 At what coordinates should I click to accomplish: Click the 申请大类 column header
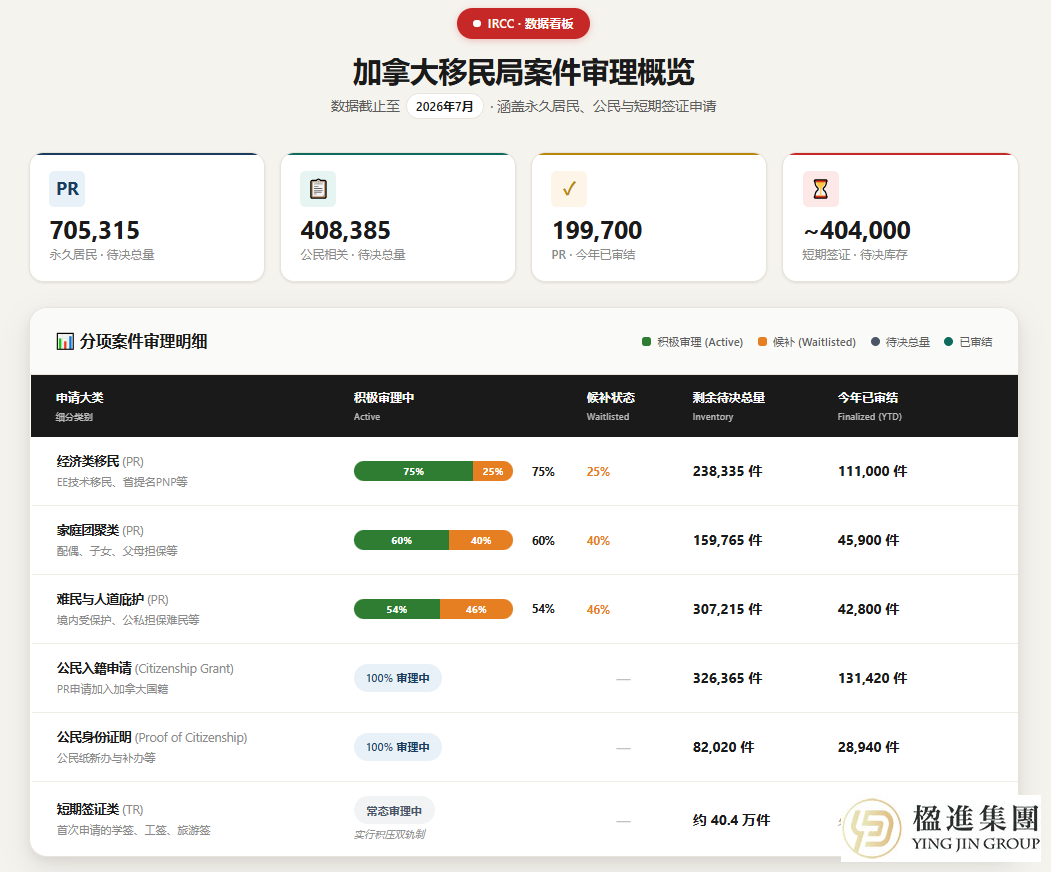click(x=80, y=397)
